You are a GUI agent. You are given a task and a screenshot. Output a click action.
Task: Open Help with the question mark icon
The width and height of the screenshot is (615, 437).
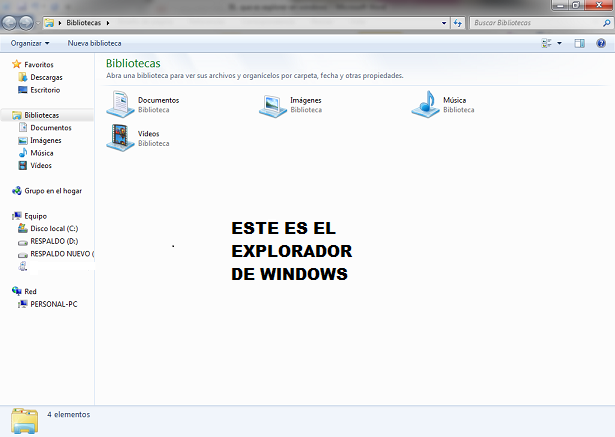click(x=601, y=43)
